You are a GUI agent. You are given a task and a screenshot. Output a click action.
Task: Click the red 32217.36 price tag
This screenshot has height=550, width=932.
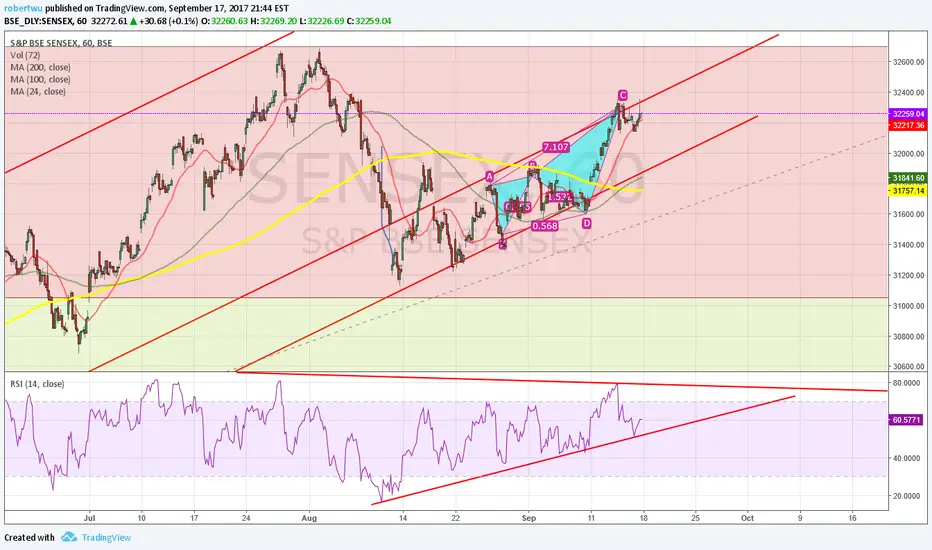point(908,125)
